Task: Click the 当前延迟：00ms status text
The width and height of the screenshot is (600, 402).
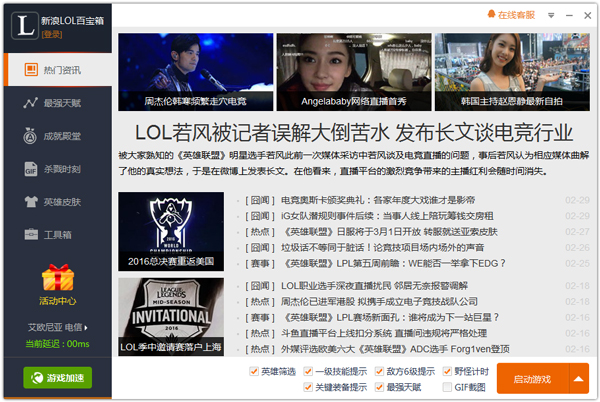Action: pyautogui.click(x=57, y=344)
